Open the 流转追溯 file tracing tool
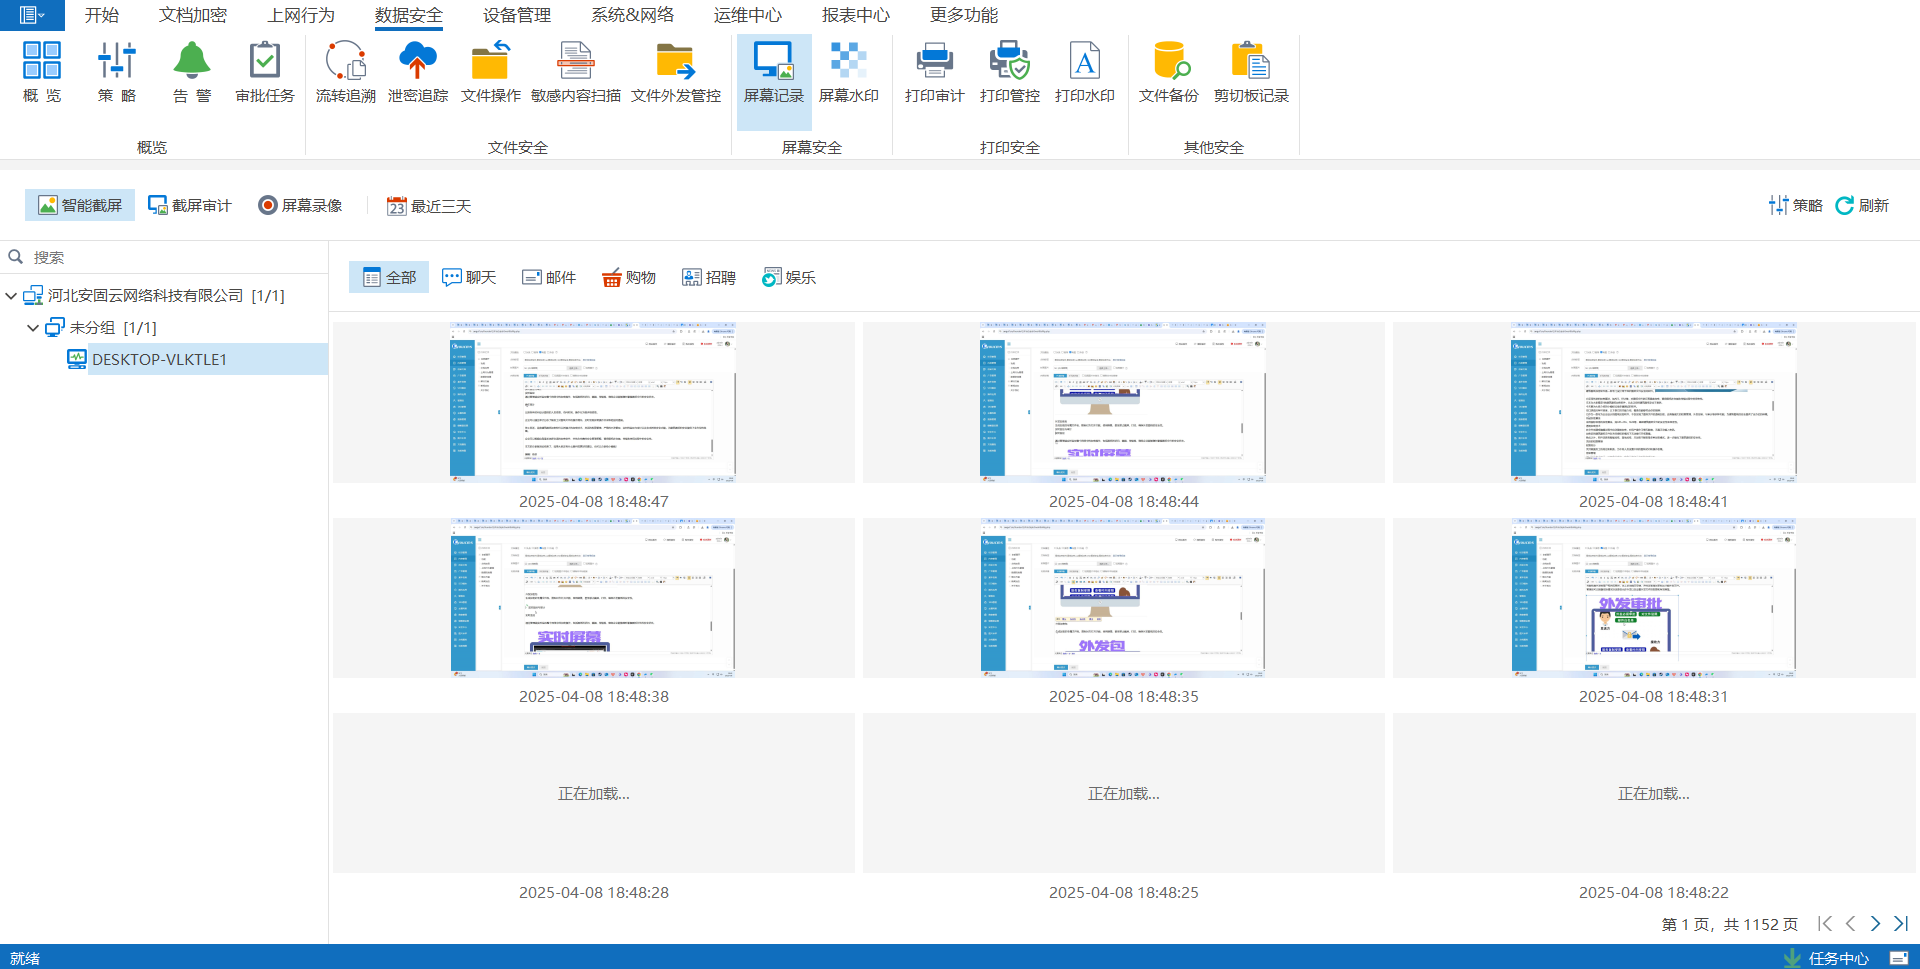The width and height of the screenshot is (1920, 969). tap(345, 72)
